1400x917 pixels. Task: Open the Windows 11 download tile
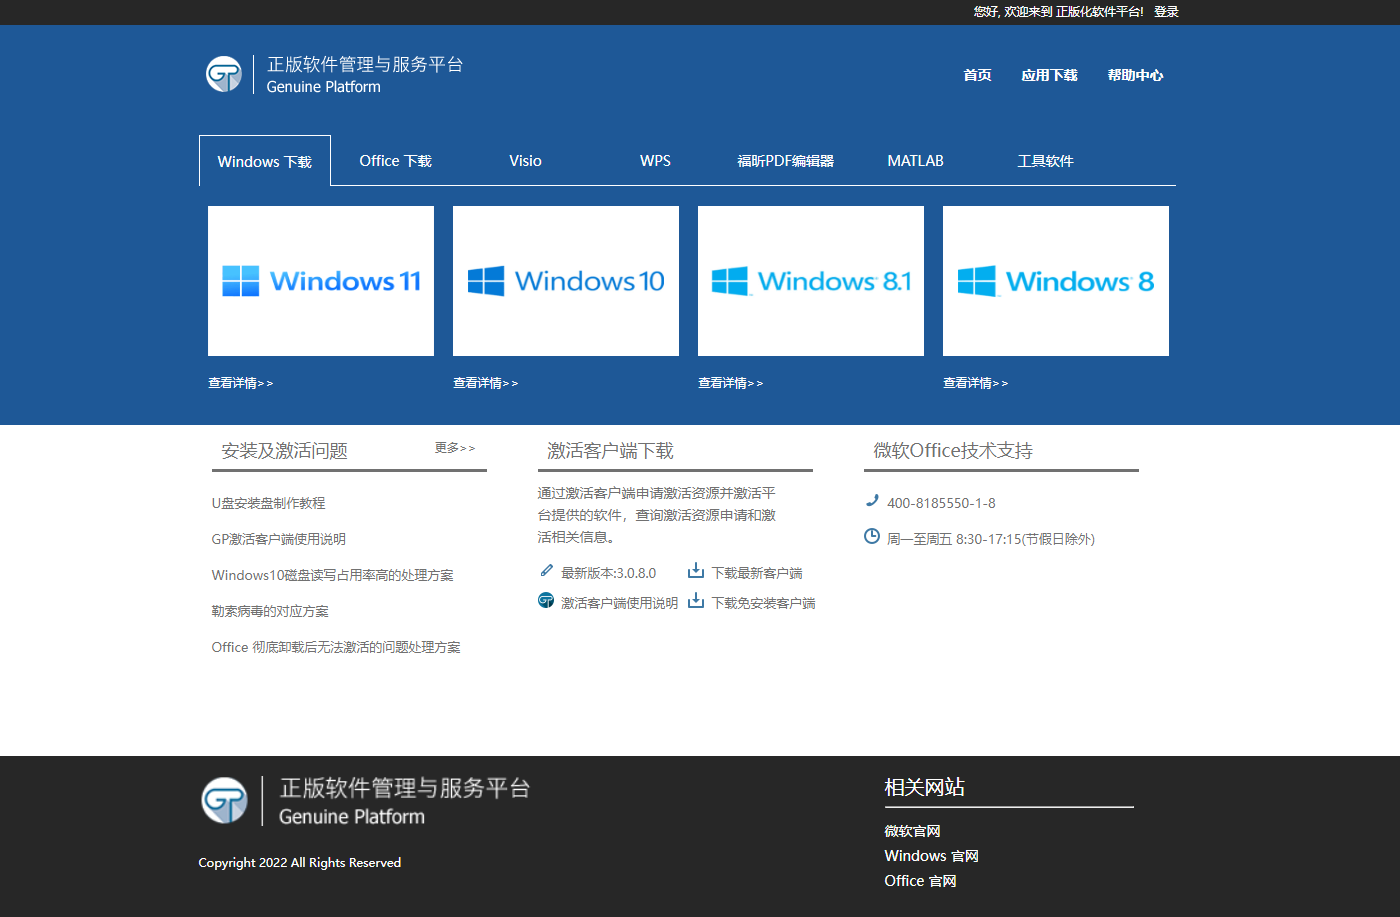[321, 281]
